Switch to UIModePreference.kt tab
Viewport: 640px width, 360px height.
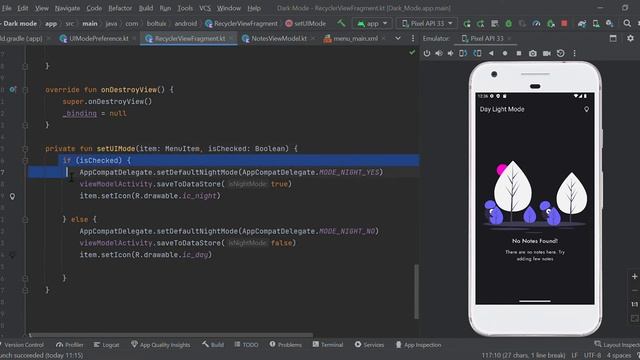coord(98,38)
